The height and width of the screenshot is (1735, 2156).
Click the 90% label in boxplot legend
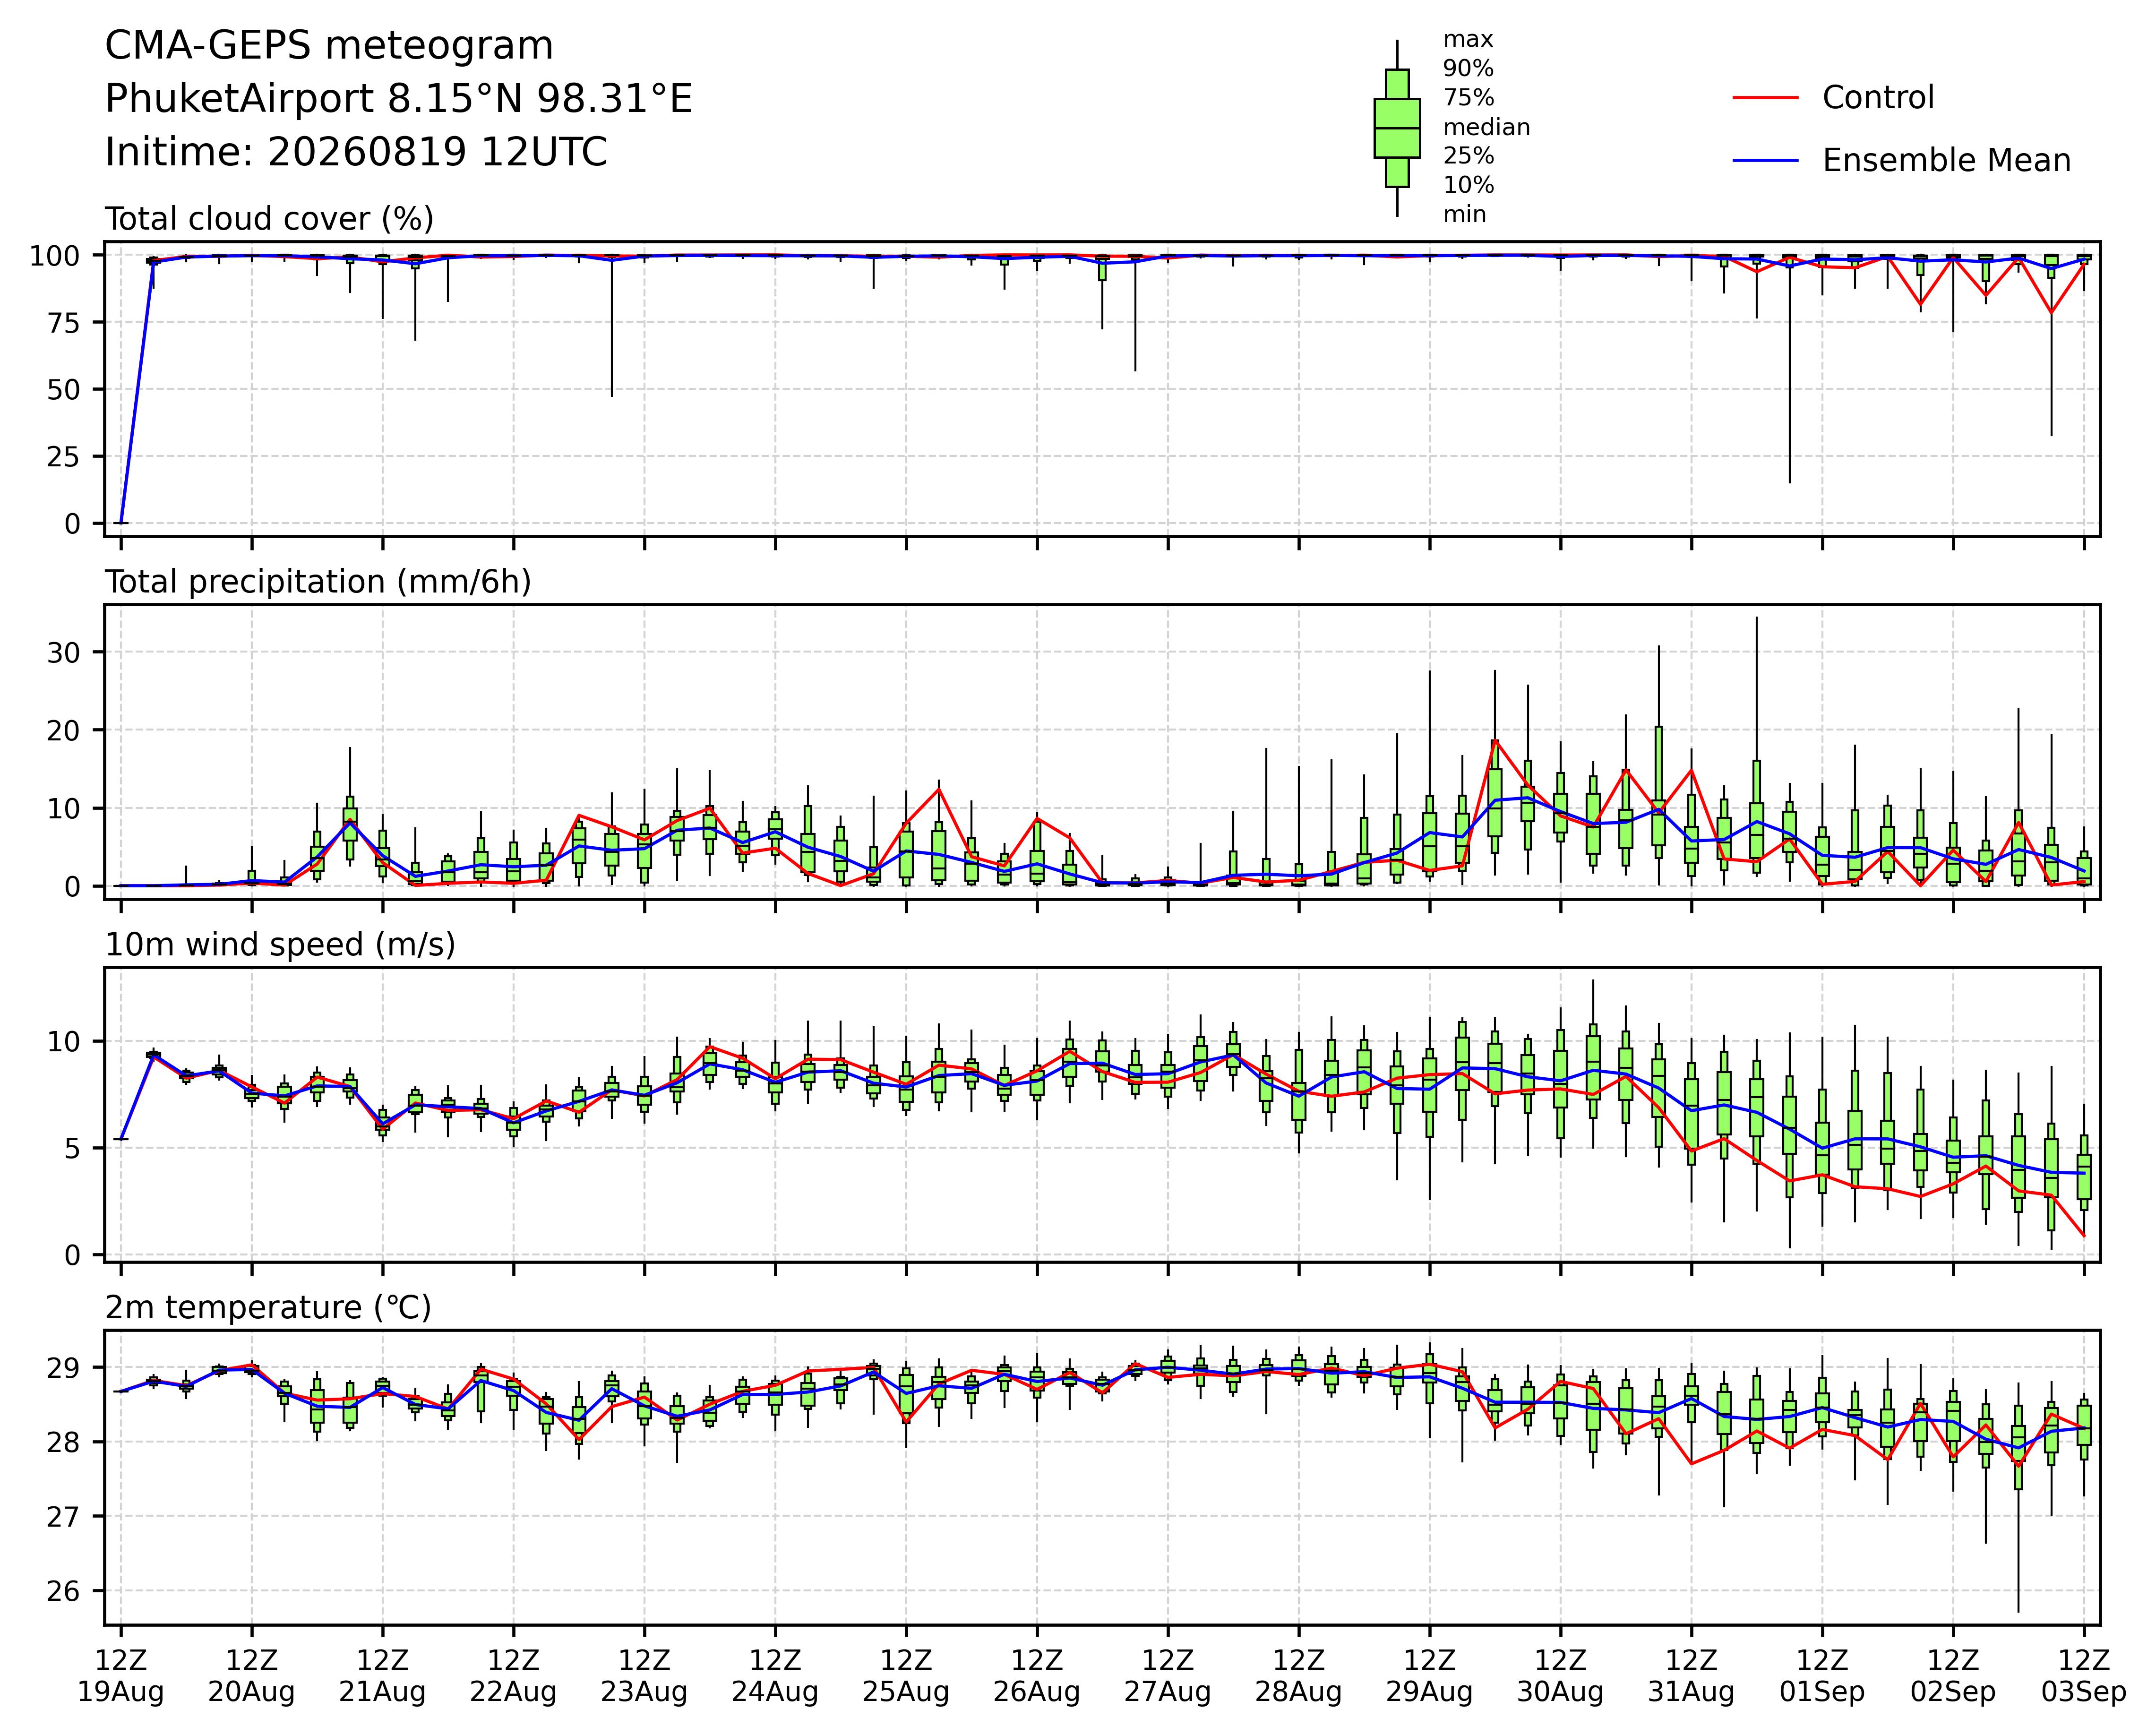[1468, 69]
